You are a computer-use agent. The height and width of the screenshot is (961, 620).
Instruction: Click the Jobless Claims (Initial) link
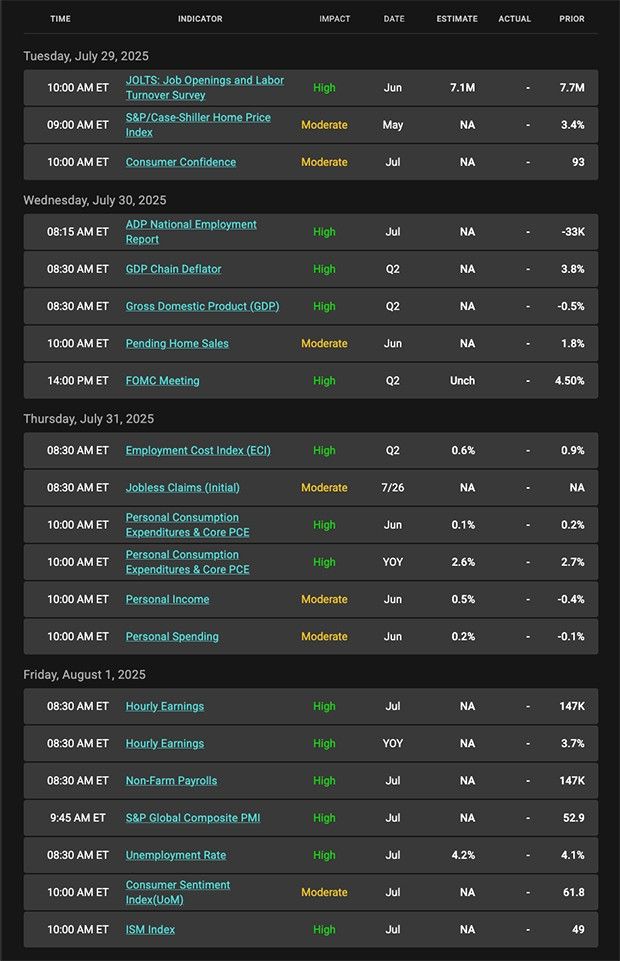[182, 487]
